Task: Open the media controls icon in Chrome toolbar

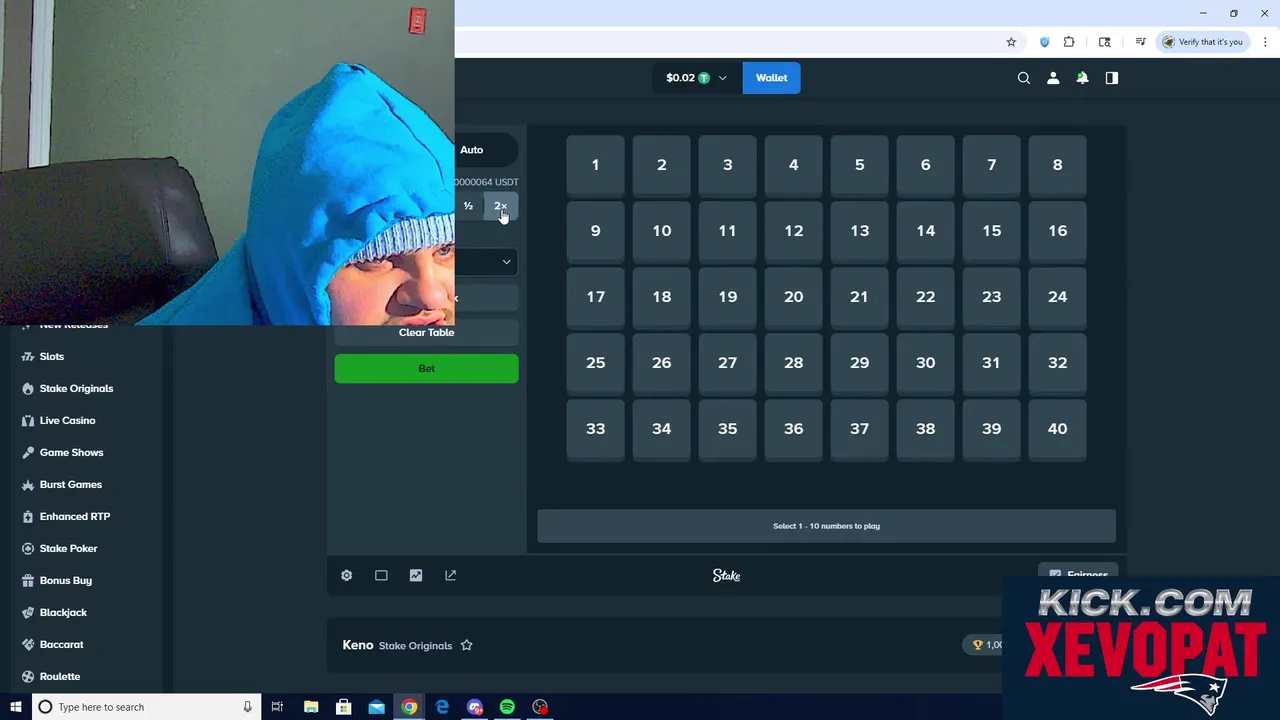Action: click(1140, 42)
